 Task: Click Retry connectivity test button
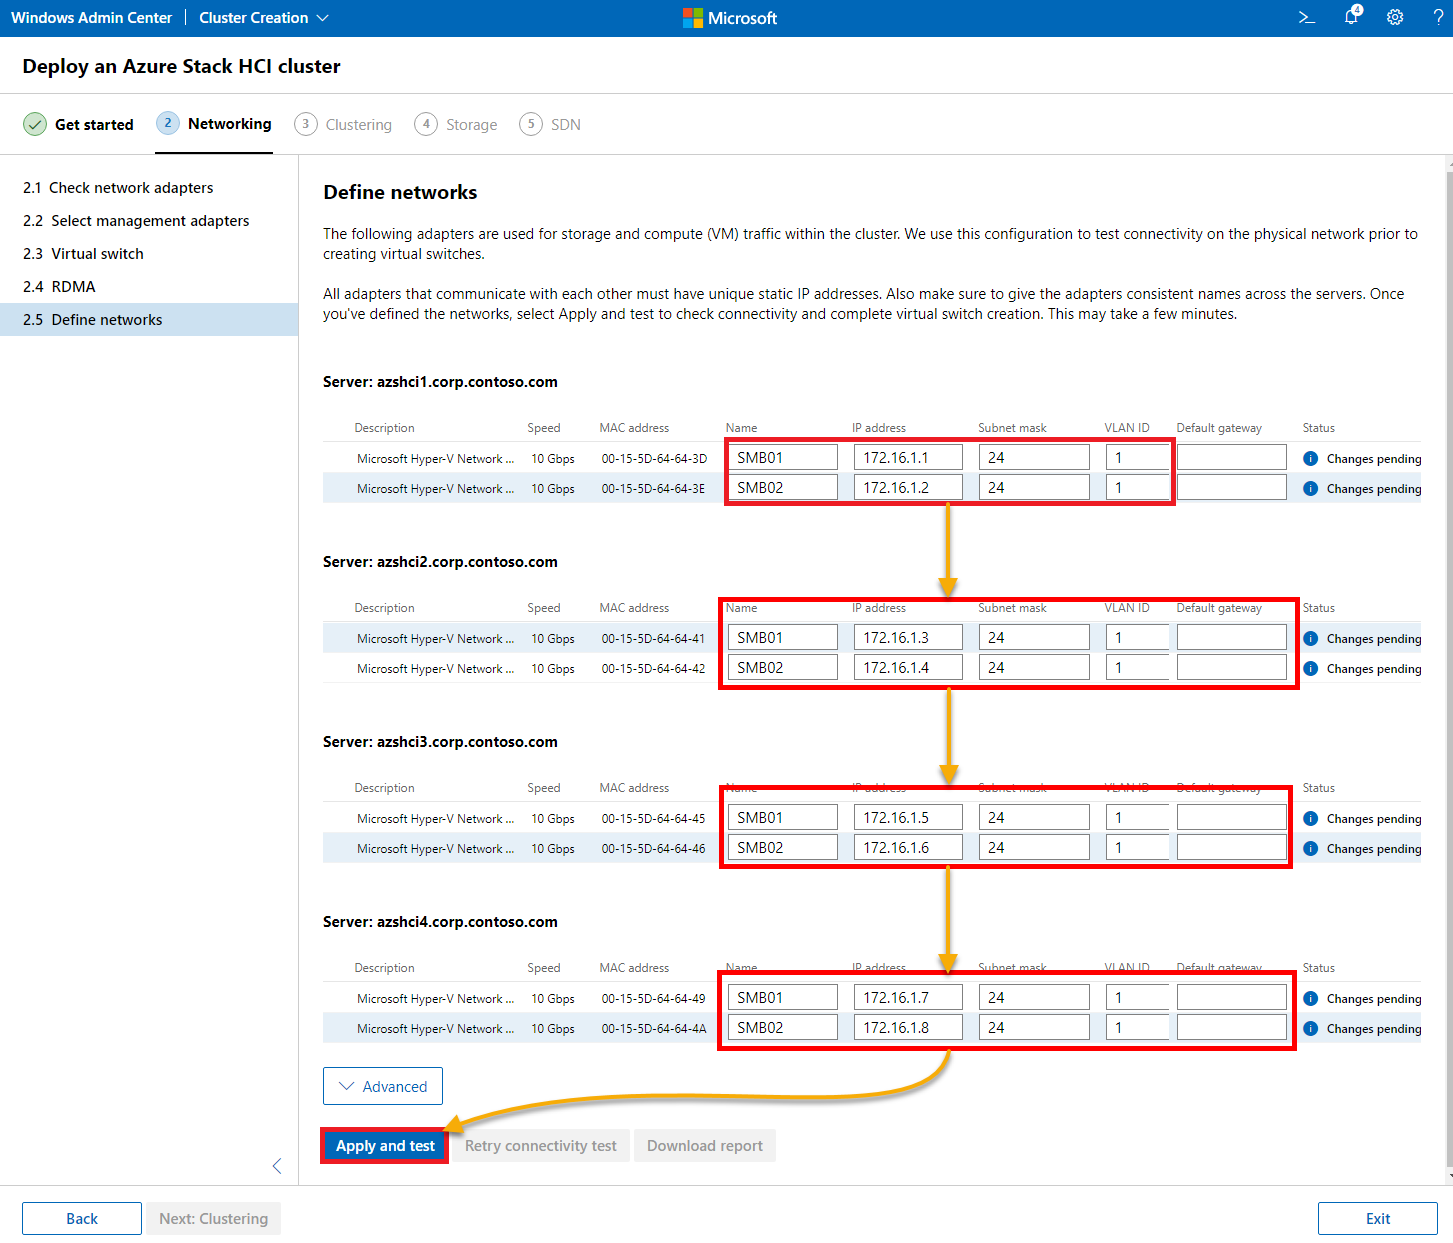pyautogui.click(x=541, y=1146)
